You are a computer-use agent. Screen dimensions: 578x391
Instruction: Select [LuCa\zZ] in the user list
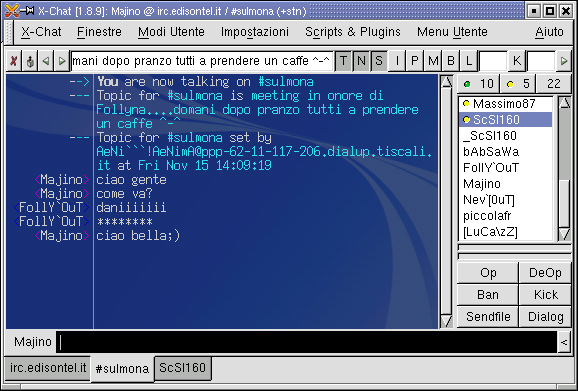505,232
